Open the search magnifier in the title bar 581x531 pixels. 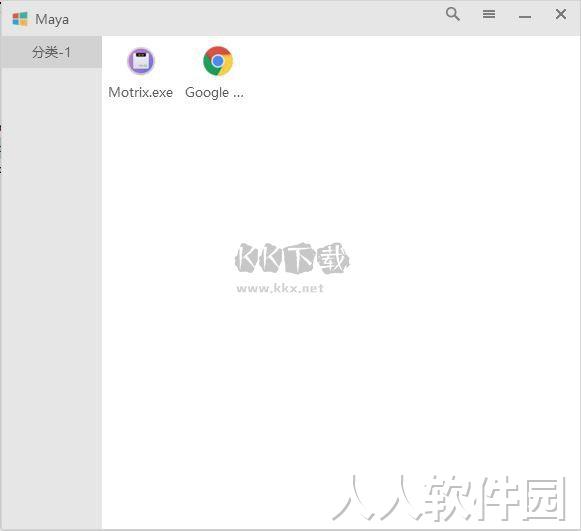coord(453,14)
